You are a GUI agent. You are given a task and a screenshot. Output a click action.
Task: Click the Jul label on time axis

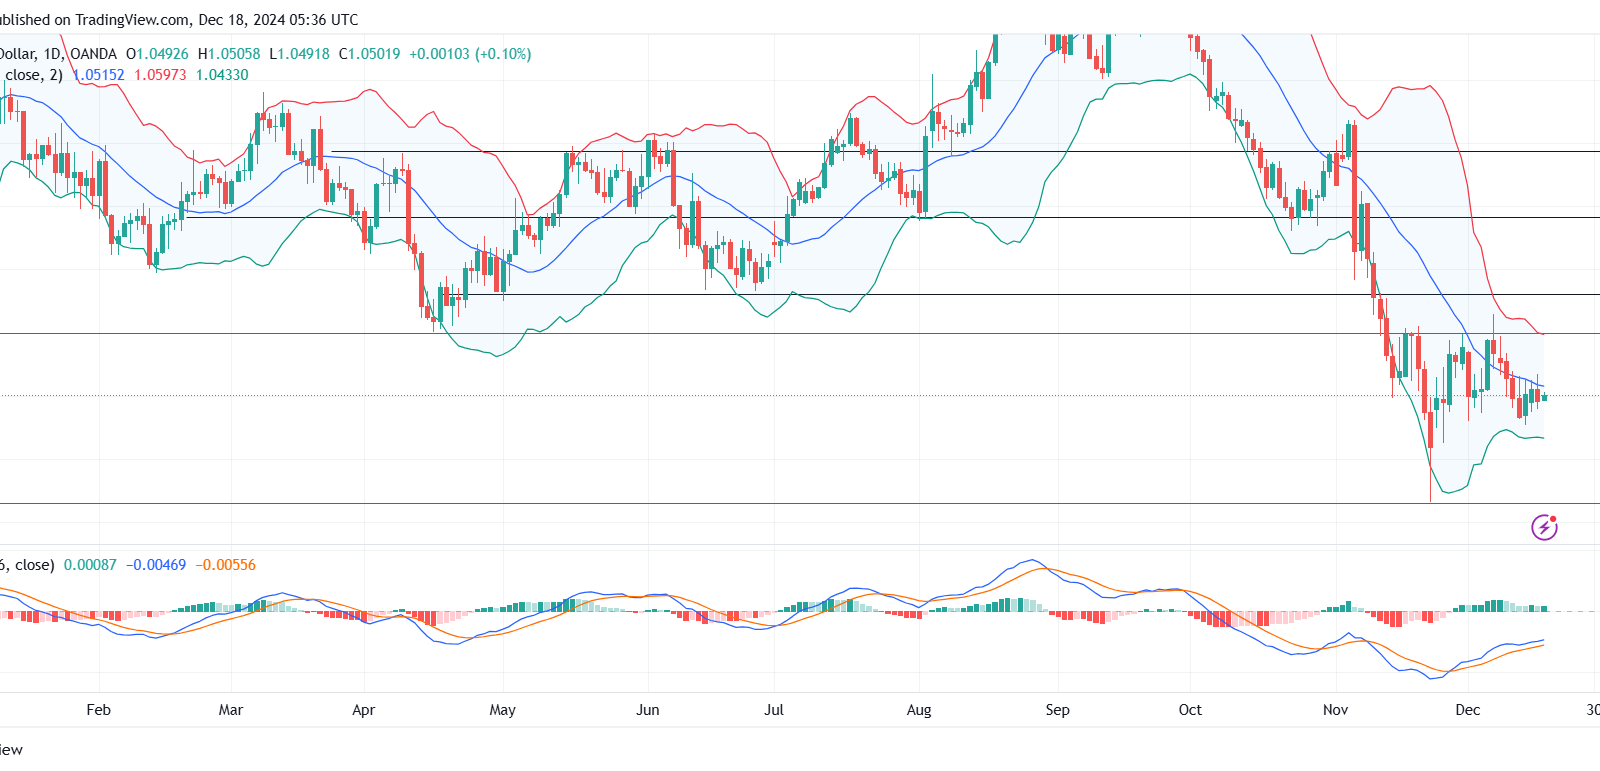(774, 710)
